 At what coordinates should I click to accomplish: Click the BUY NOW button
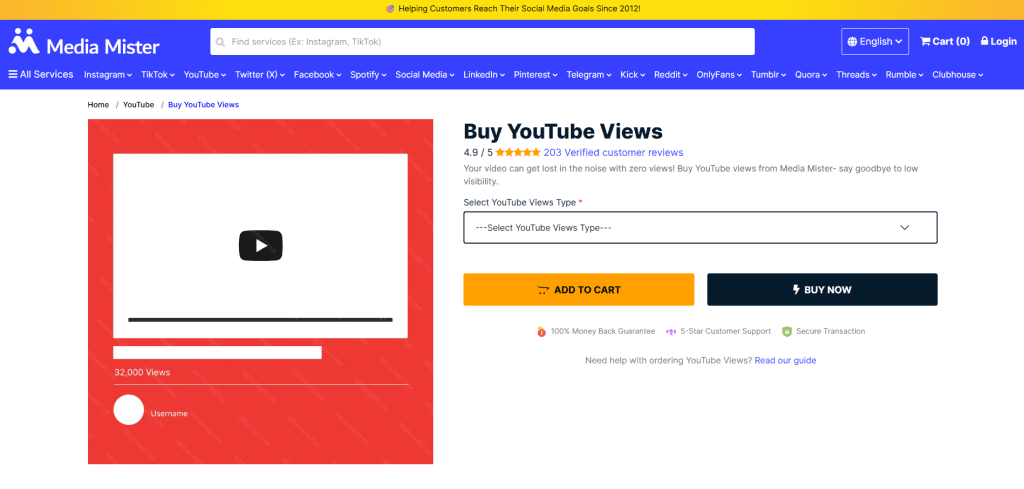pyautogui.click(x=822, y=289)
